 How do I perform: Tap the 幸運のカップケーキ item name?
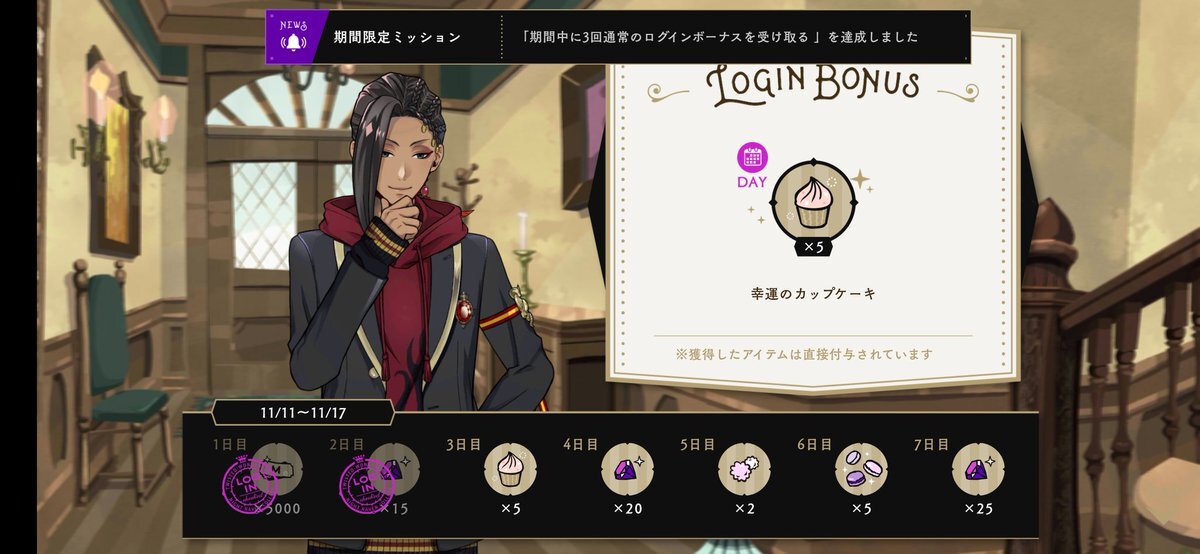click(813, 294)
